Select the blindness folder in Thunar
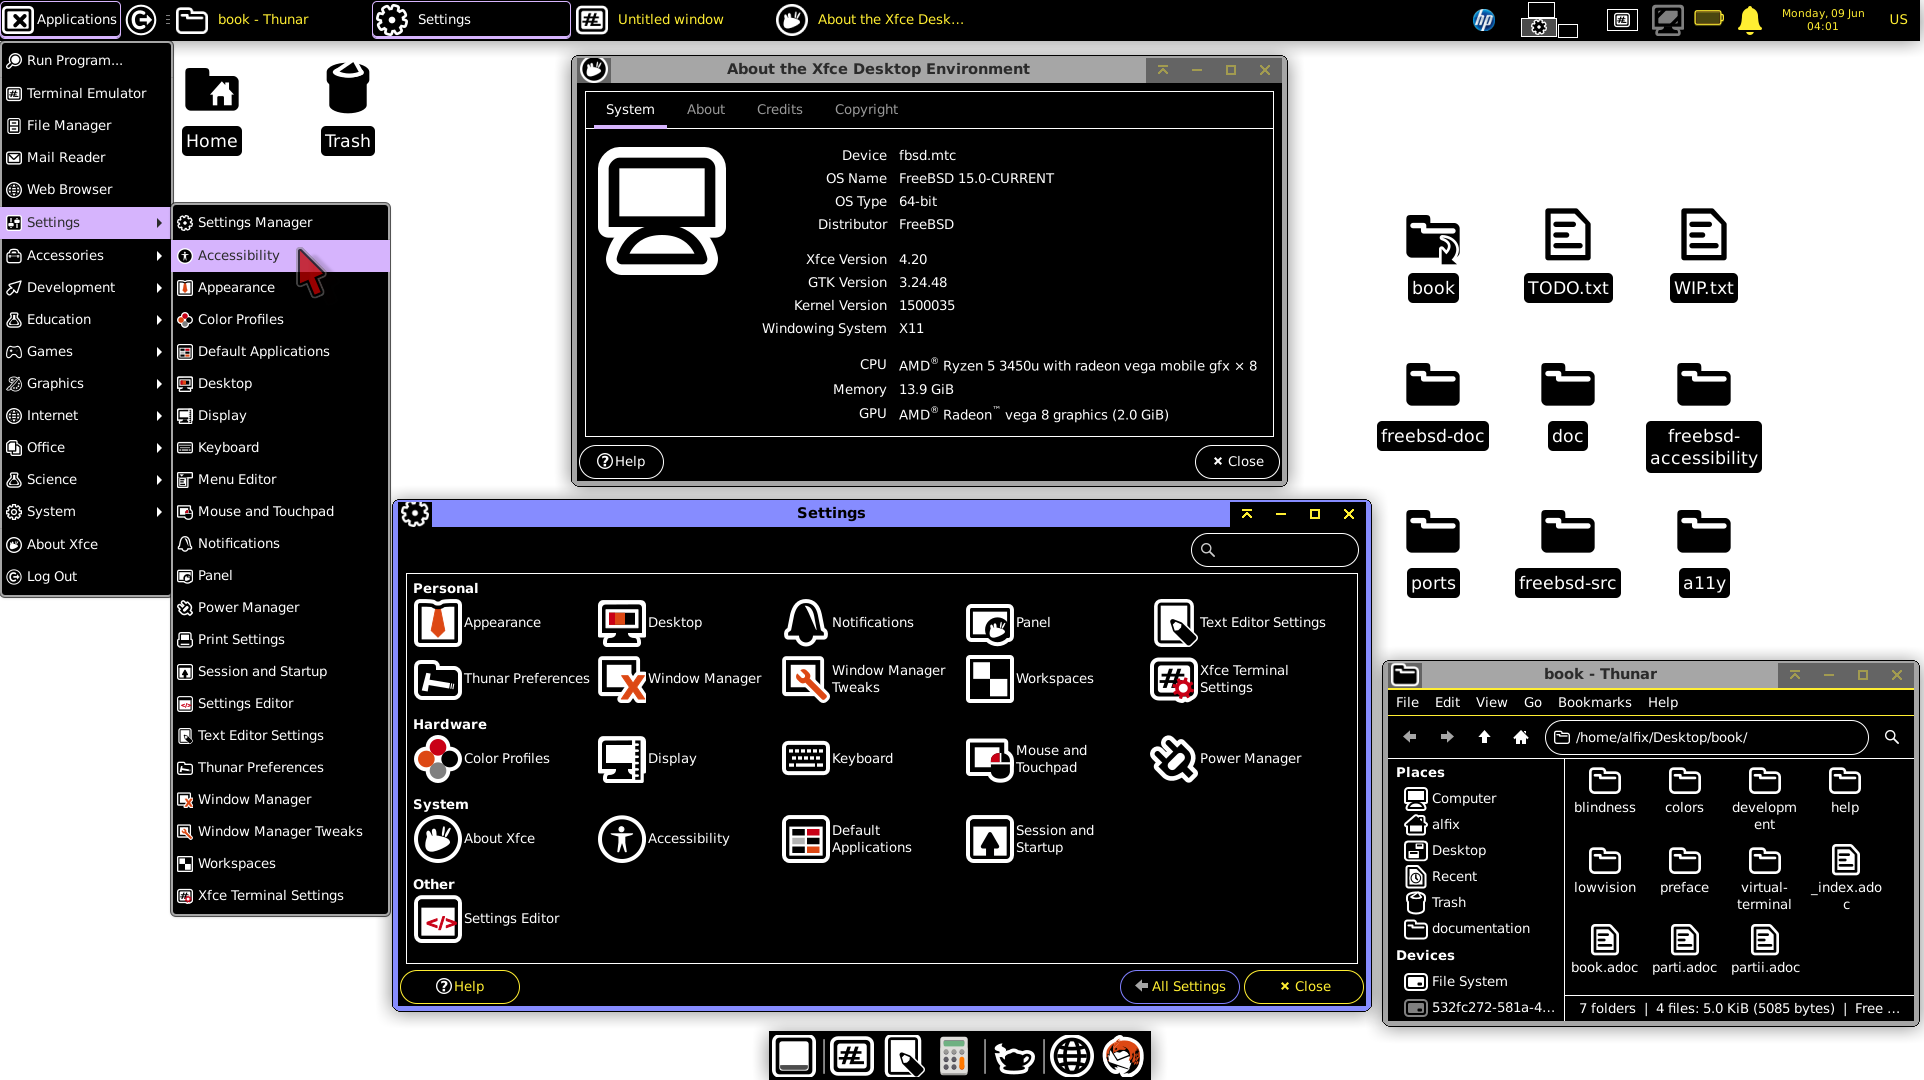This screenshot has width=1924, height=1080. (x=1604, y=790)
